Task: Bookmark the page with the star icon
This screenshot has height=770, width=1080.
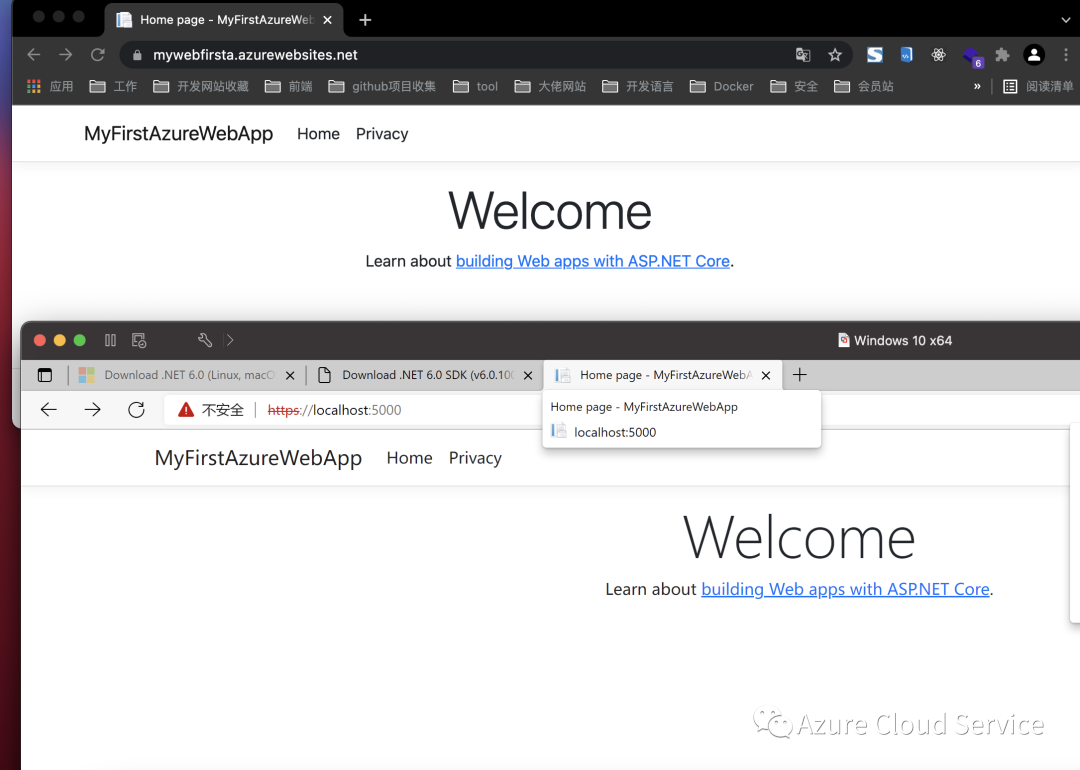Action: pos(835,55)
